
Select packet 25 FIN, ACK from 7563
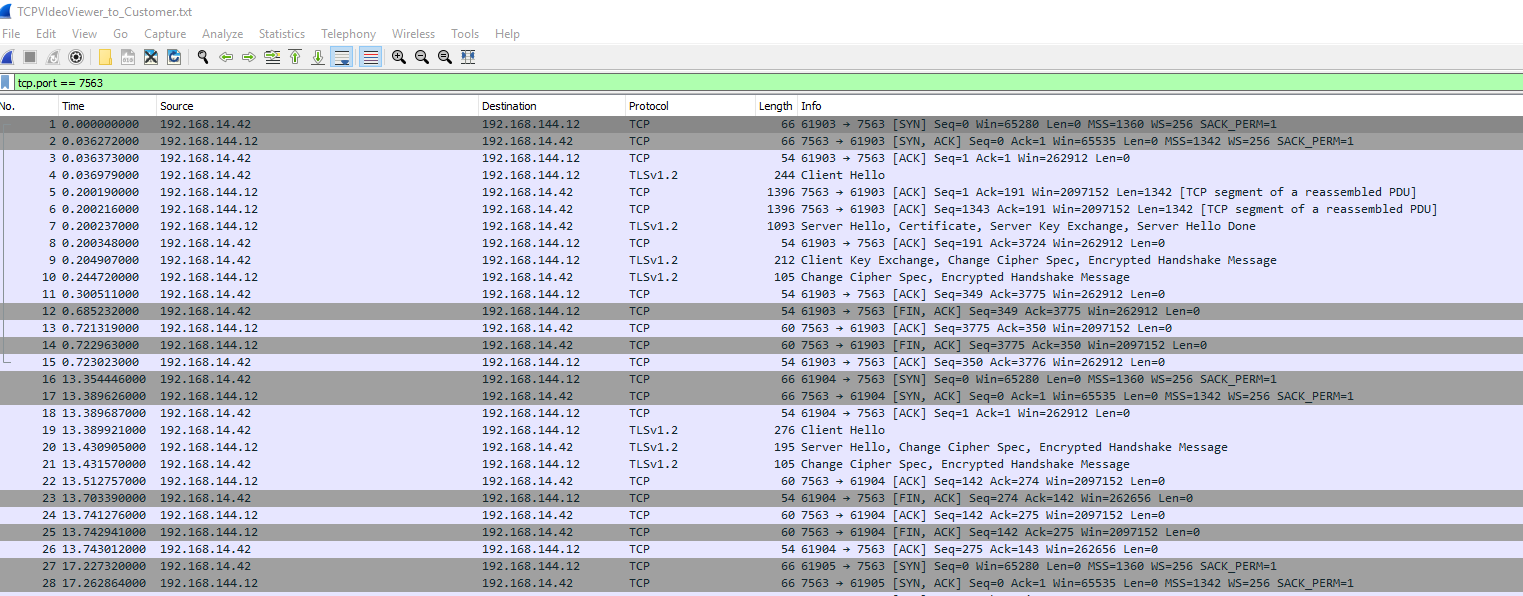point(761,532)
